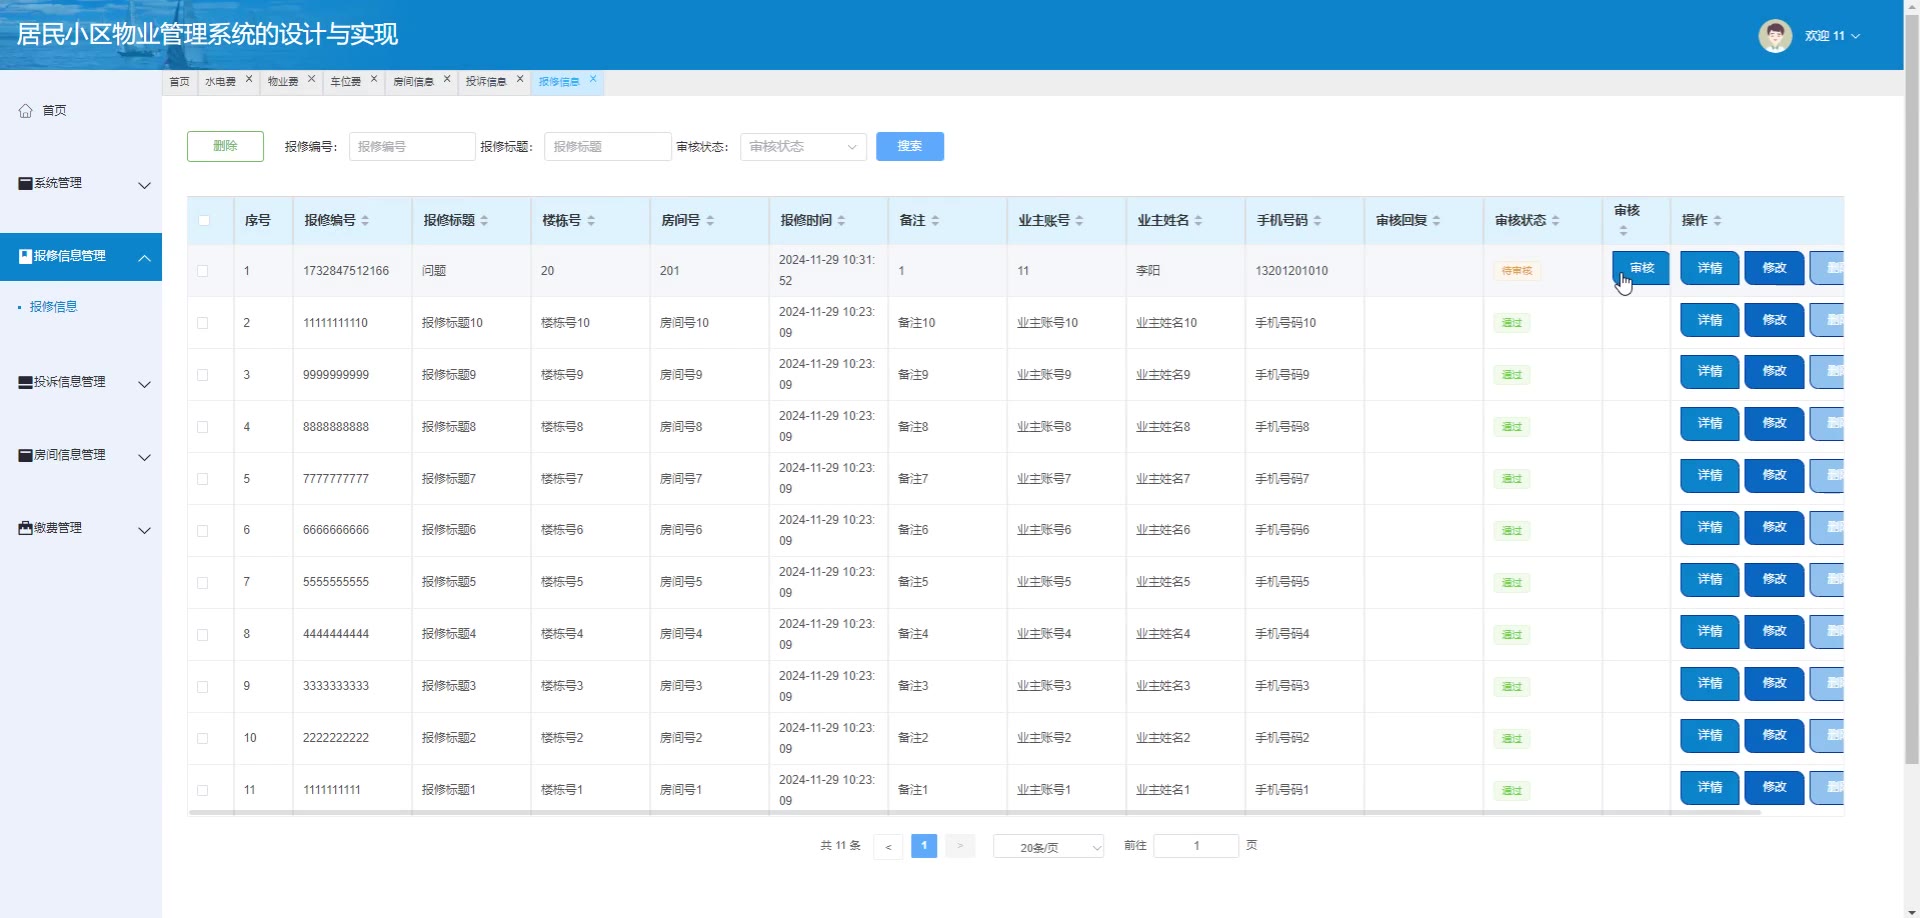The height and width of the screenshot is (918, 1920).
Task: Open the 20条/页 page size dropdown
Action: (1047, 847)
